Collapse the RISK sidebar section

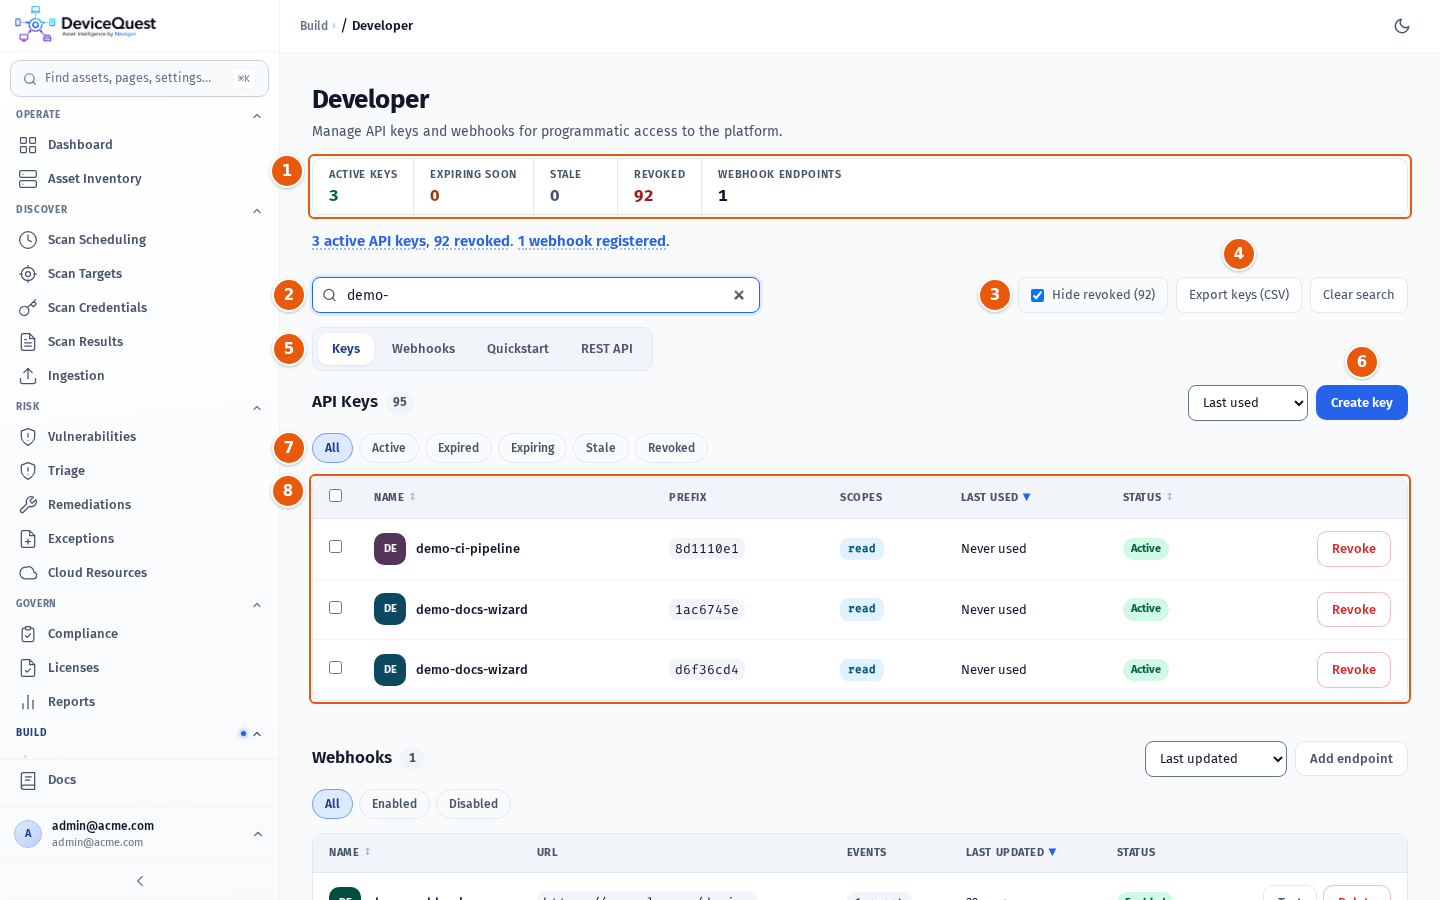pos(257,408)
